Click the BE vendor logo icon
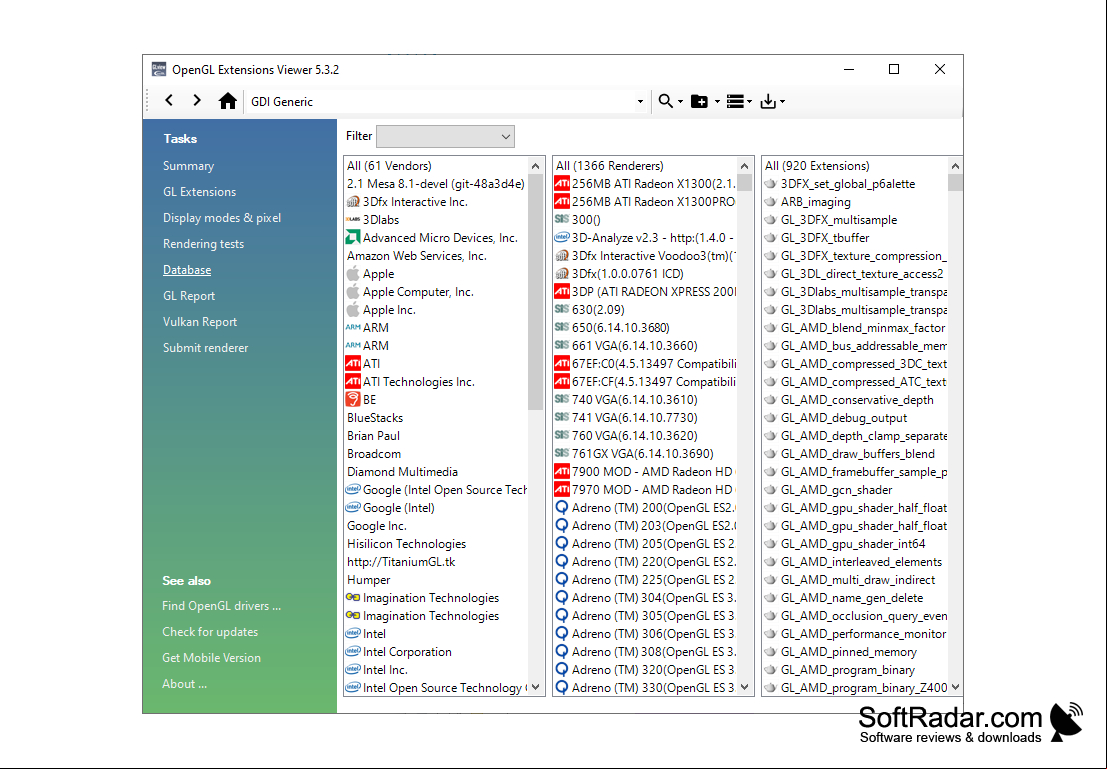The image size is (1107, 769). coord(353,400)
